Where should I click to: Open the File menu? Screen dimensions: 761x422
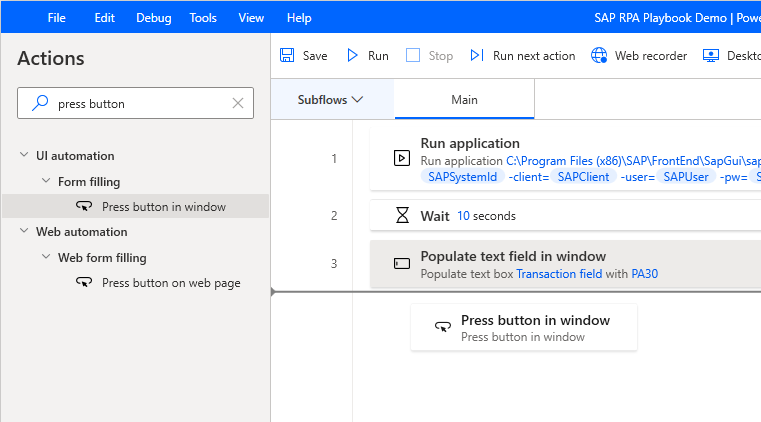click(56, 18)
